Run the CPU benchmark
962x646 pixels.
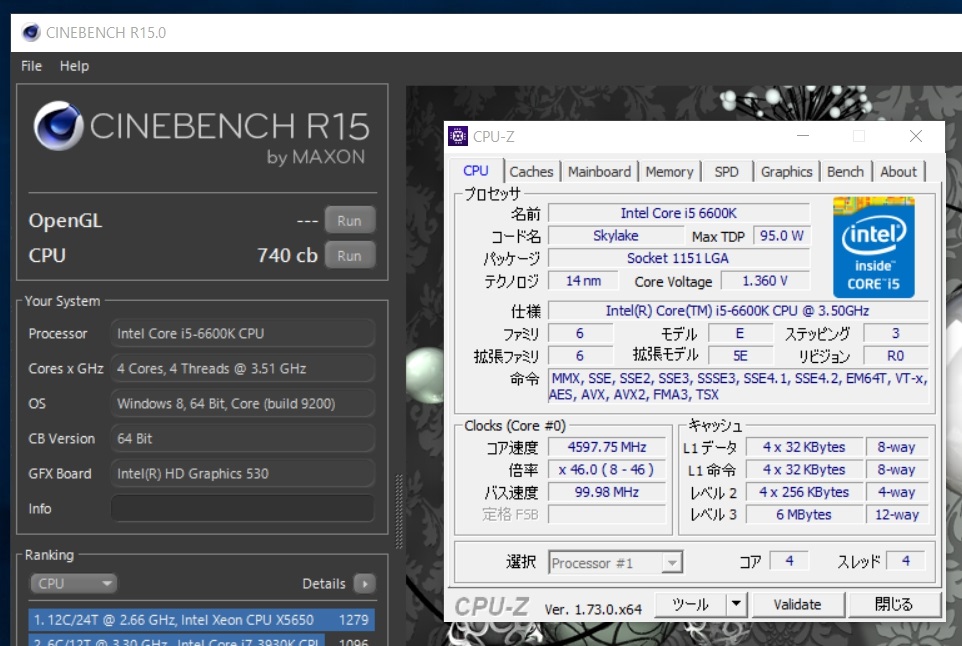pos(350,255)
